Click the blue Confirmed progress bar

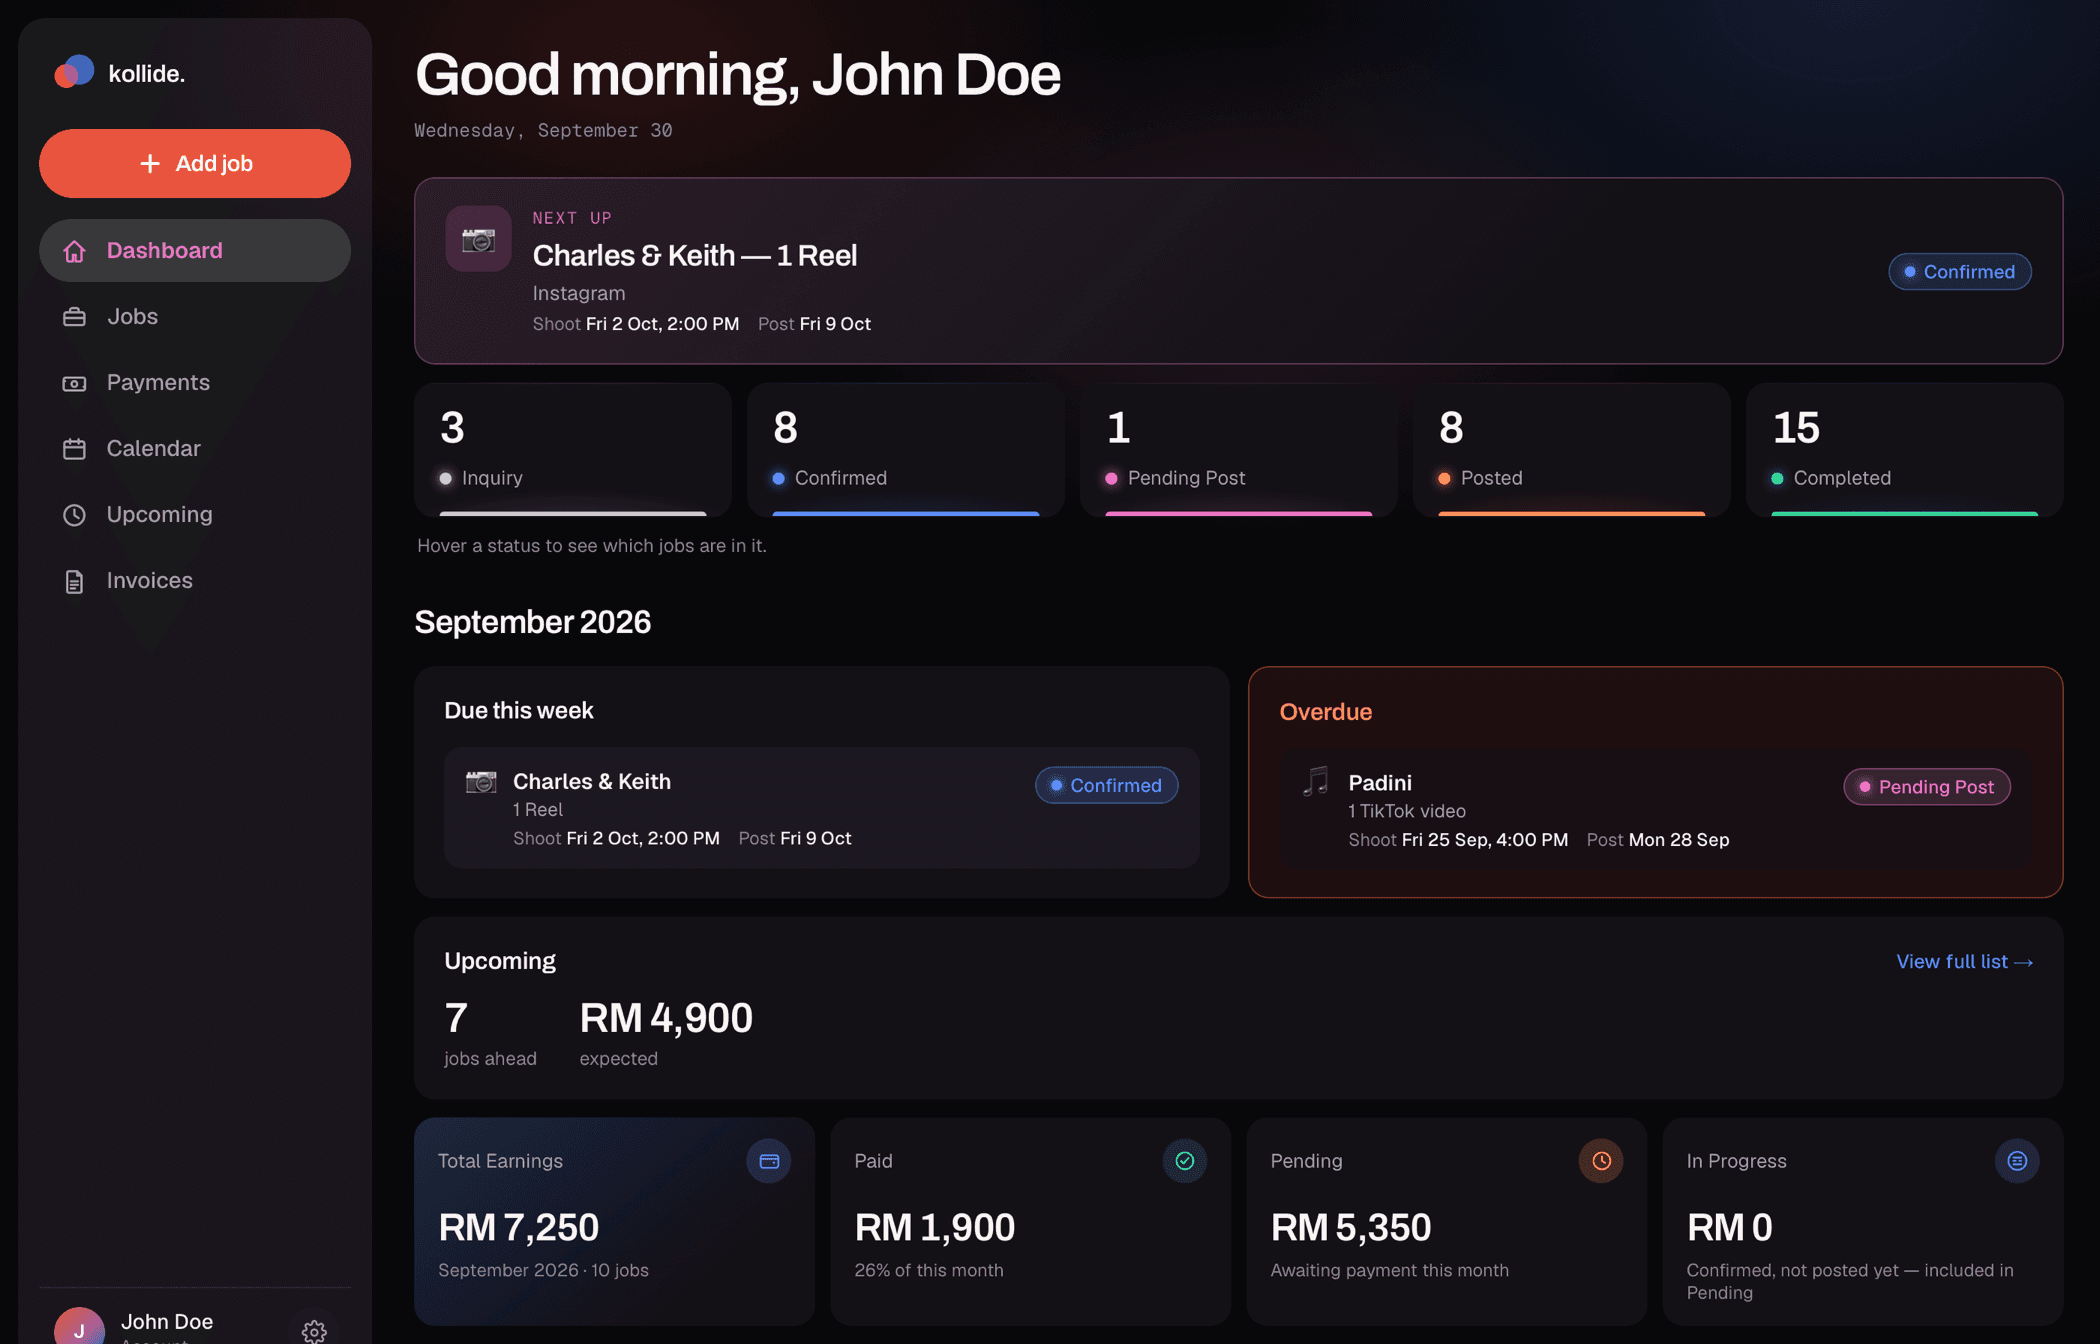[x=906, y=514]
